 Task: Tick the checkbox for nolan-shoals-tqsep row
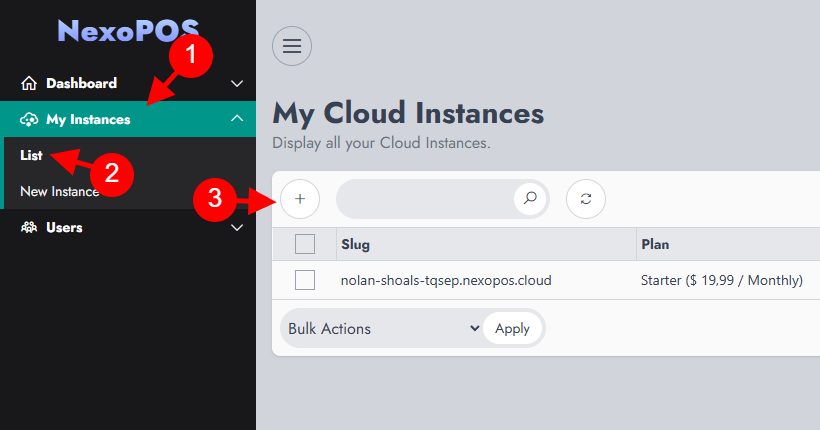305,280
